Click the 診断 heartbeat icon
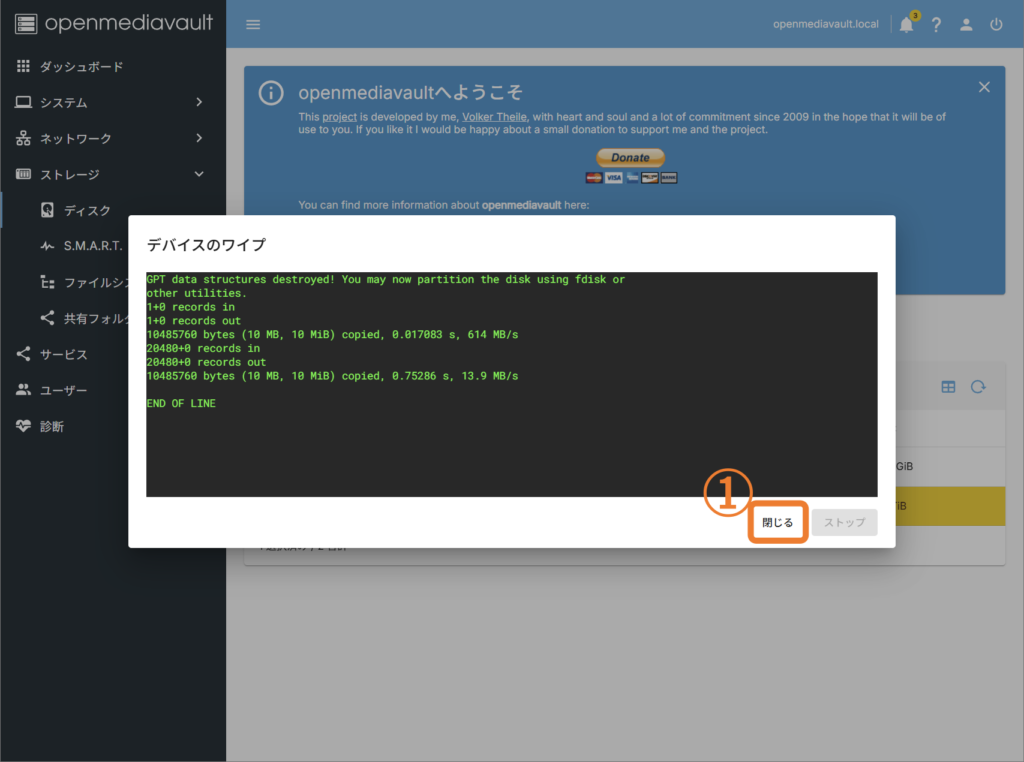Image resolution: width=1024 pixels, height=762 pixels. tap(24, 426)
